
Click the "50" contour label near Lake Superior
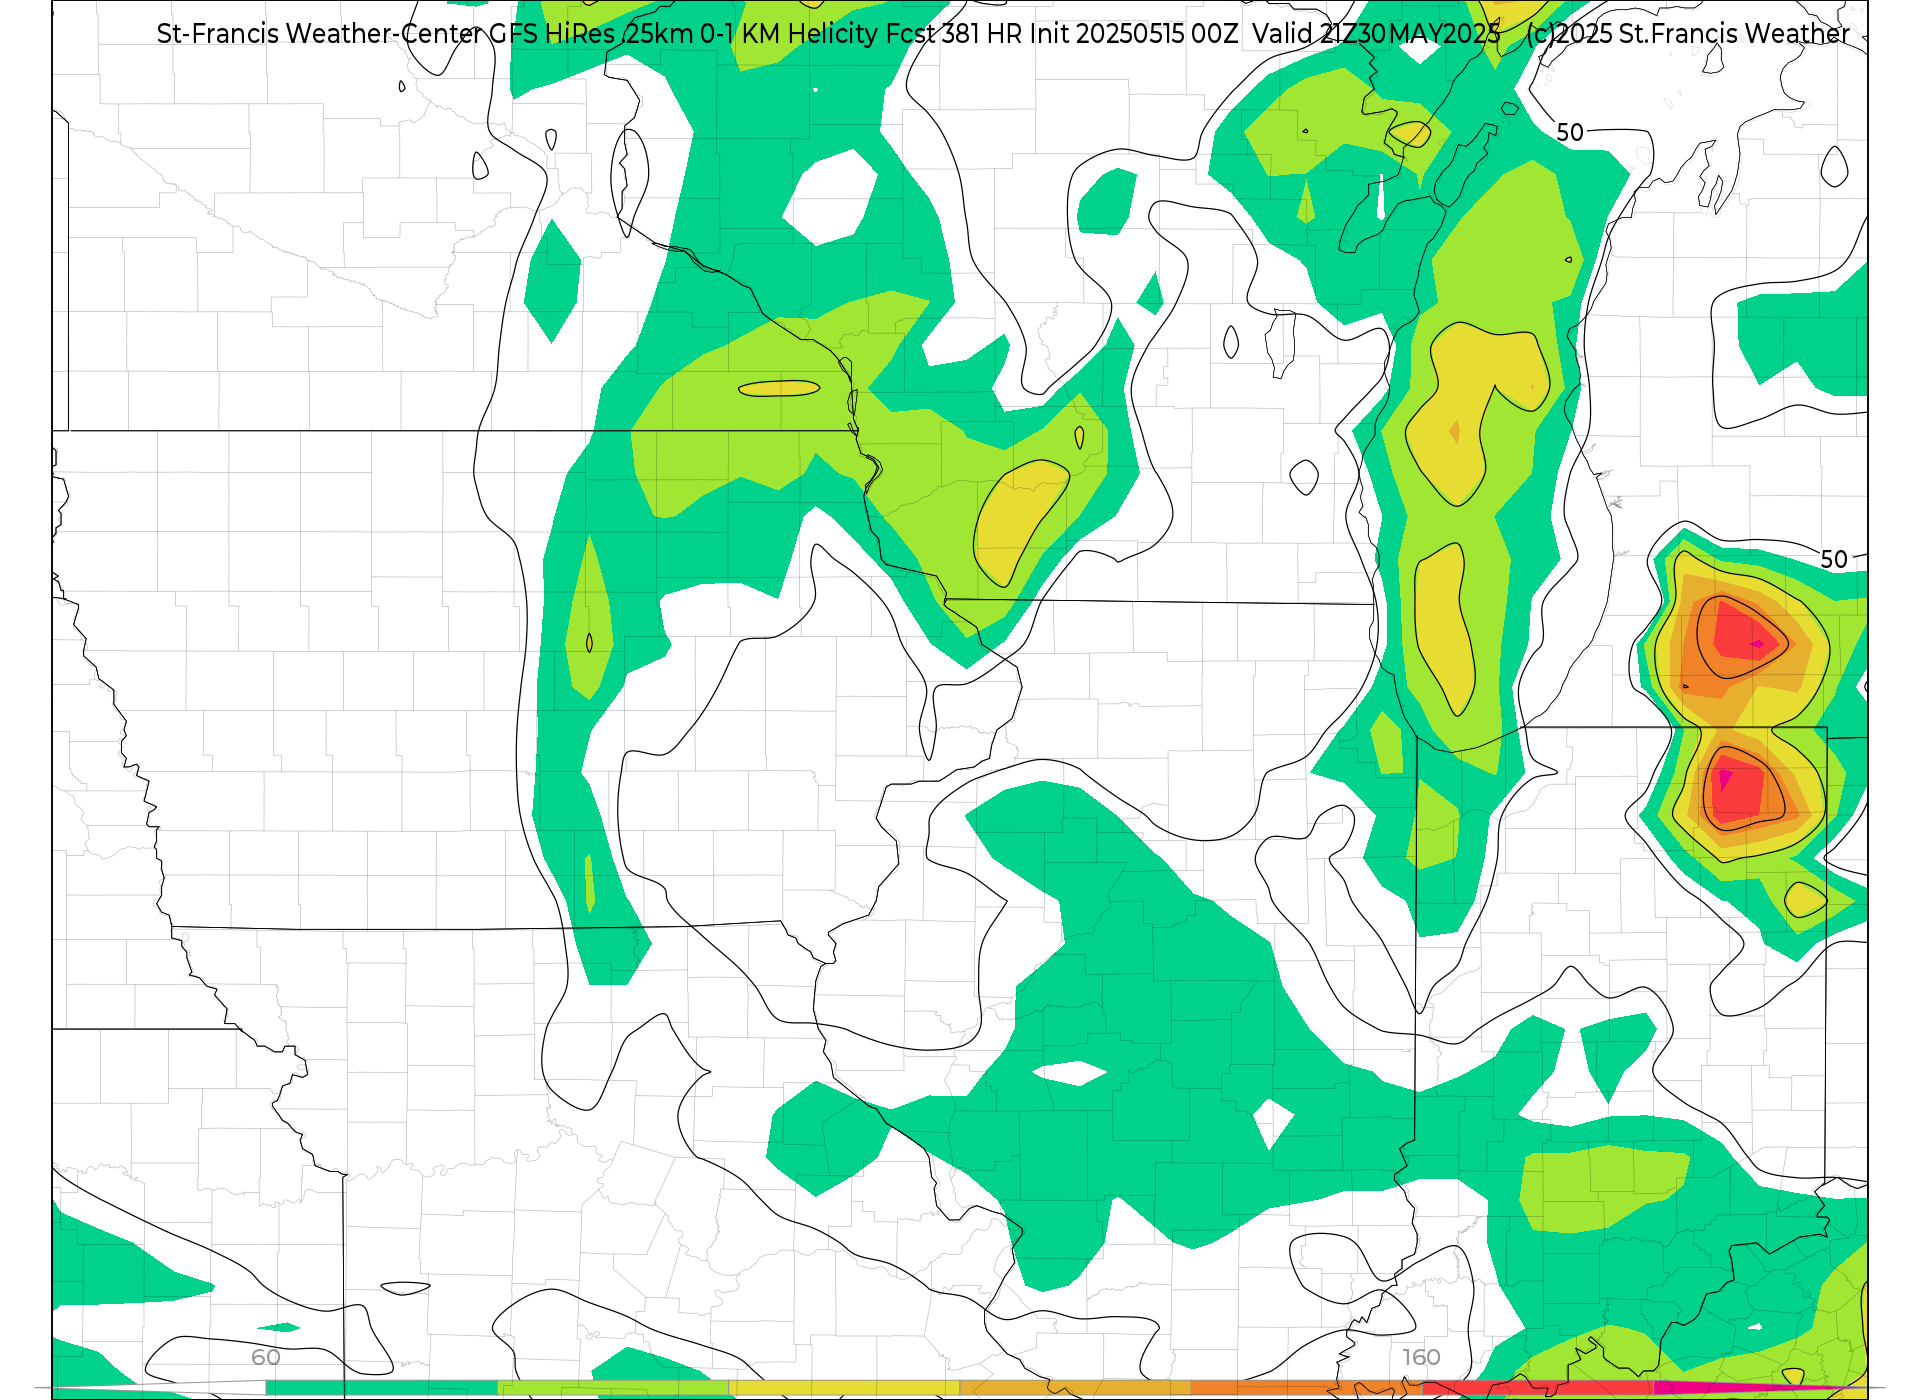pos(1570,132)
